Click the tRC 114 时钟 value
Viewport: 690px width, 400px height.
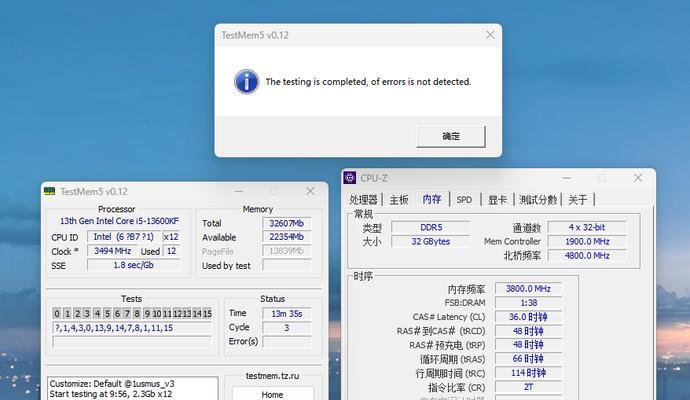pyautogui.click(x=528, y=373)
